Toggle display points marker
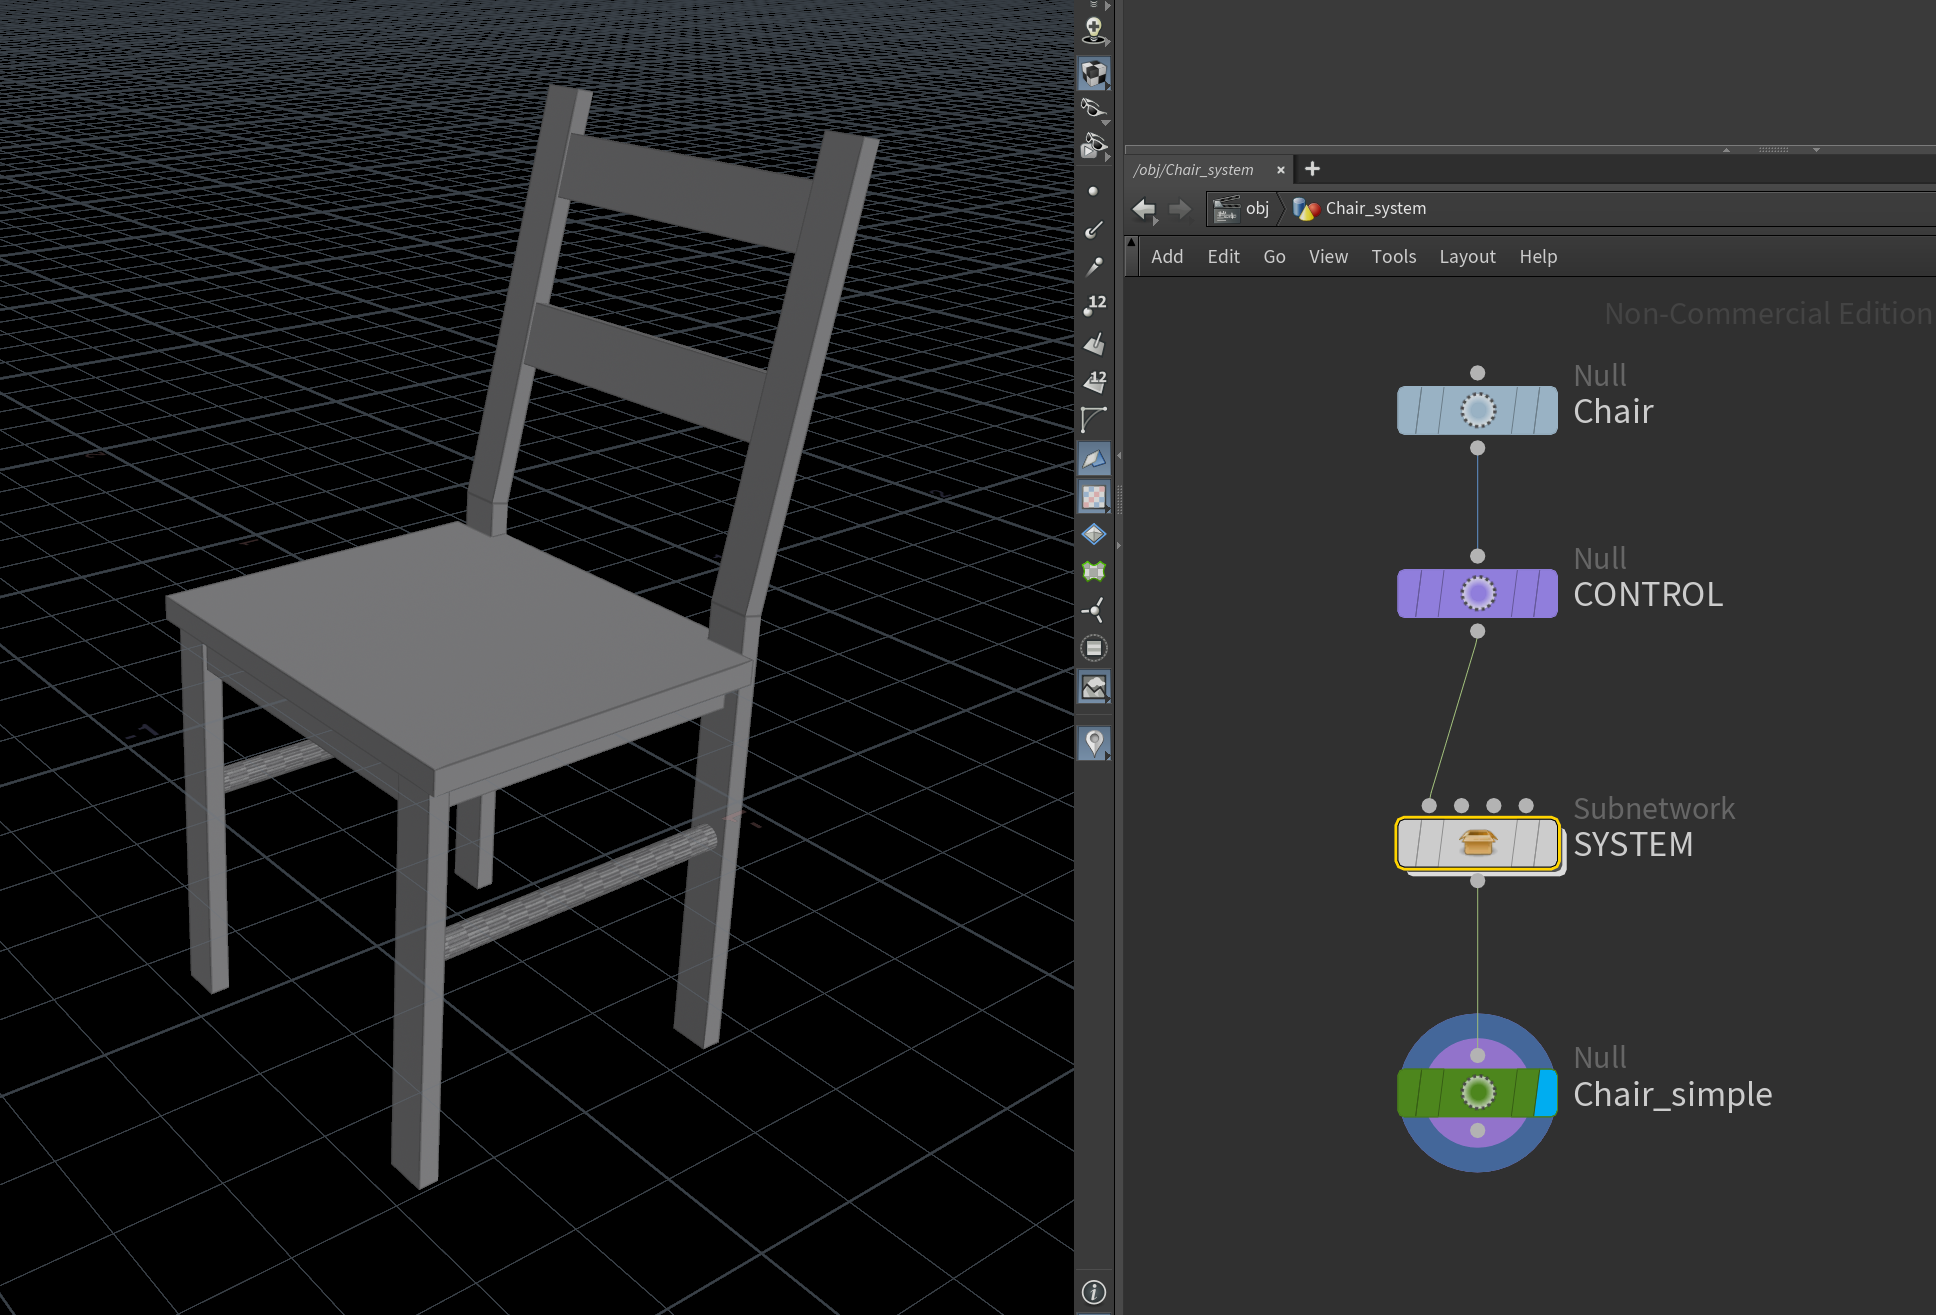Screen dimensions: 1936x1315 [1093, 191]
